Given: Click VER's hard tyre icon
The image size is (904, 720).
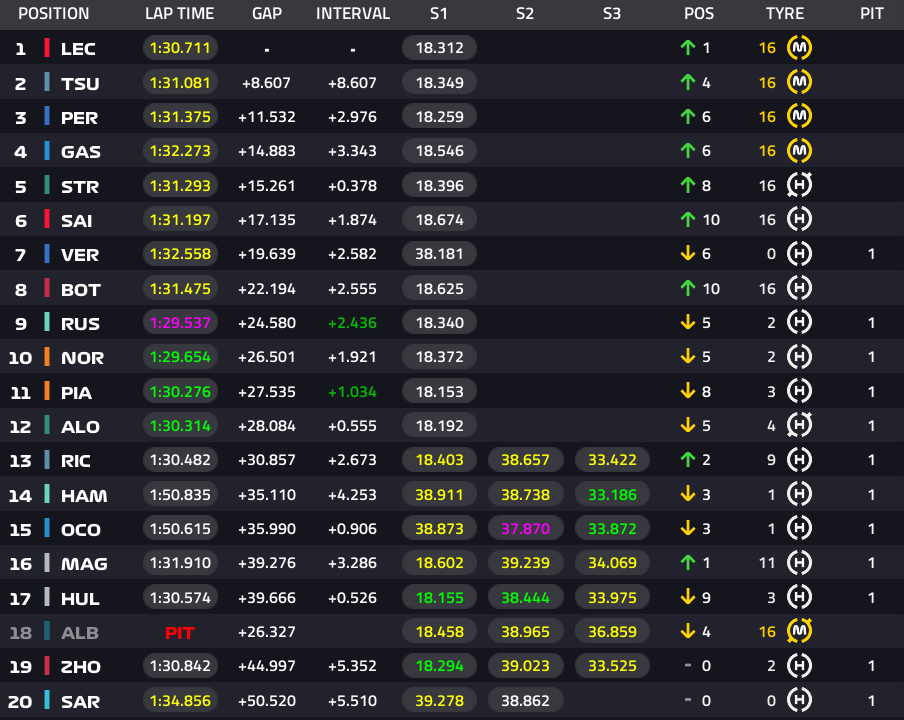Looking at the screenshot, I should (x=800, y=254).
